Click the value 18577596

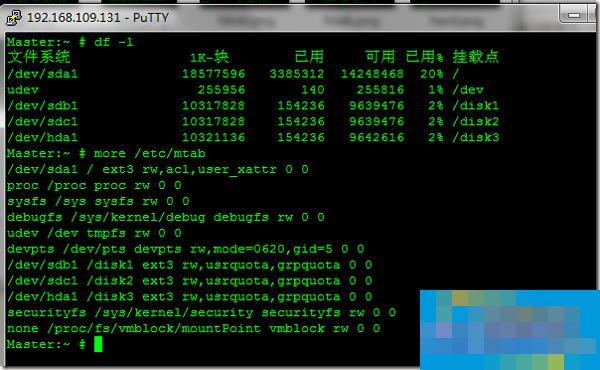point(213,73)
